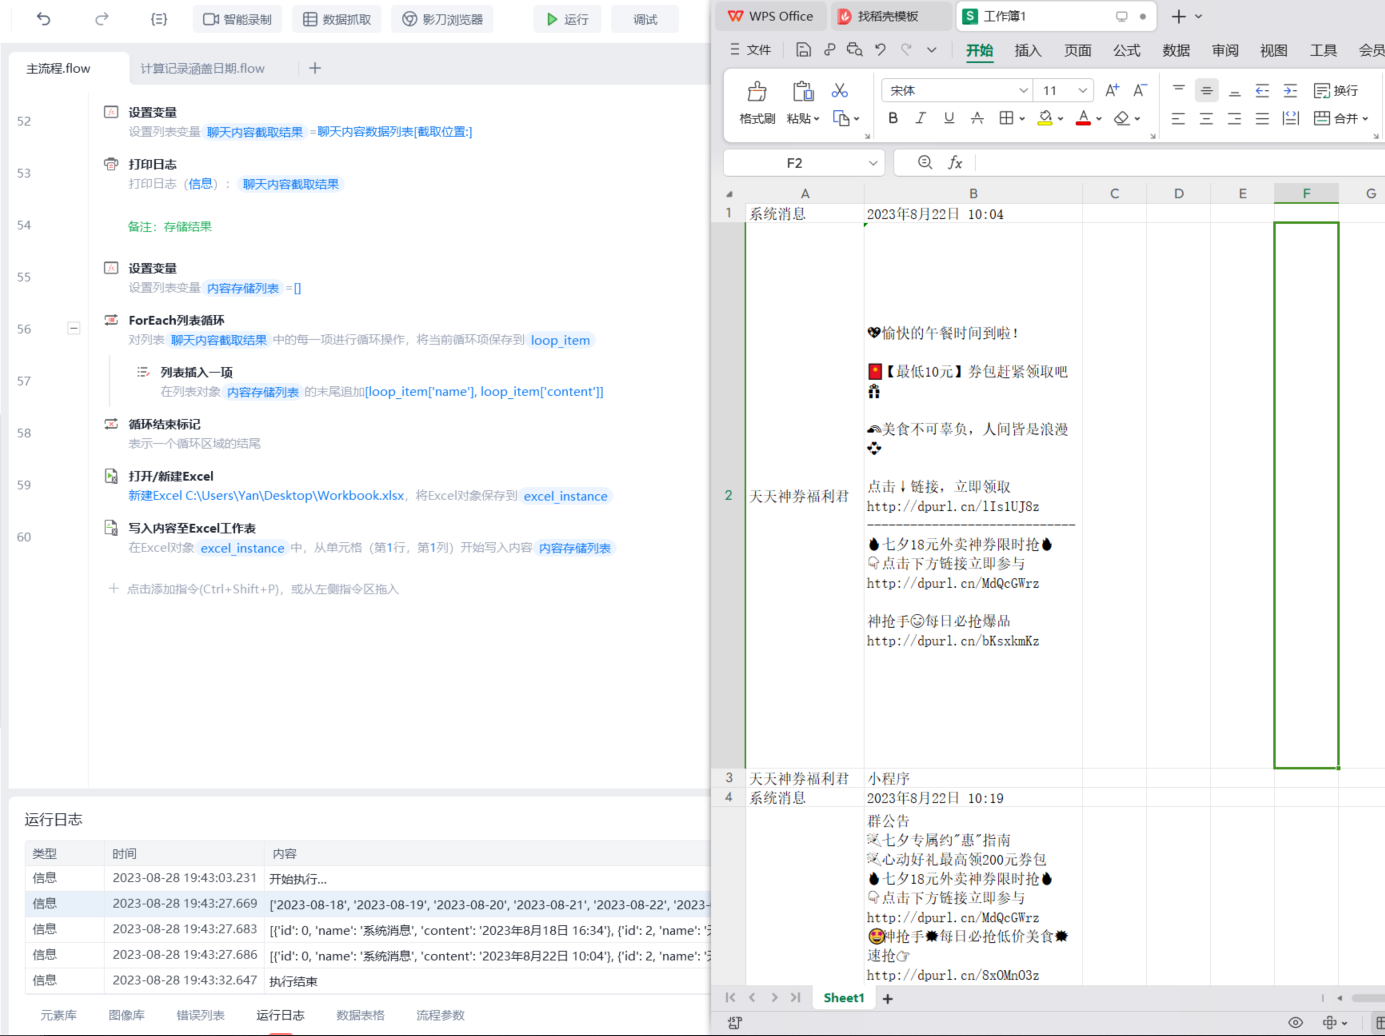The image size is (1385, 1036).
Task: Click the eraser clear-format icon
Action: tap(1122, 118)
